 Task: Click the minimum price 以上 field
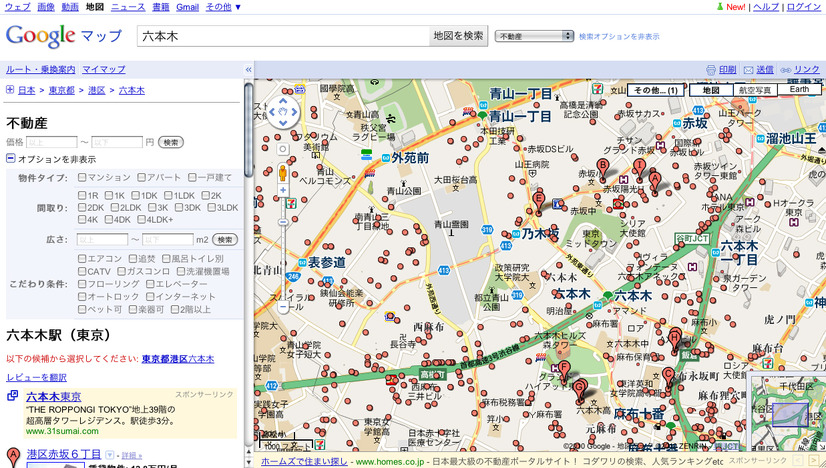(52, 142)
